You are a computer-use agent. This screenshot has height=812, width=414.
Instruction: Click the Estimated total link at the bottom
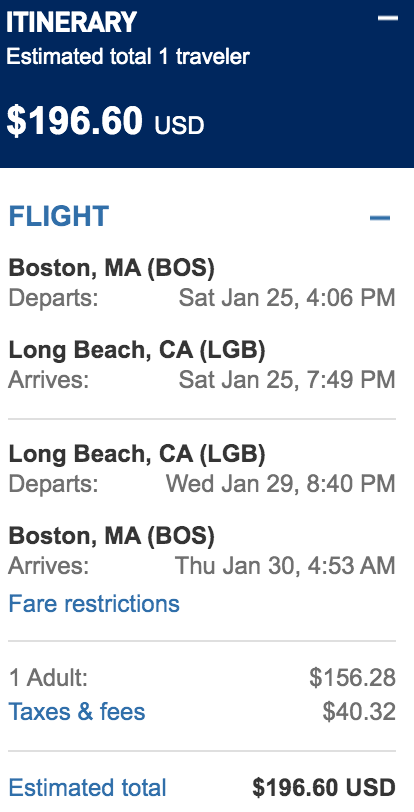point(88,788)
